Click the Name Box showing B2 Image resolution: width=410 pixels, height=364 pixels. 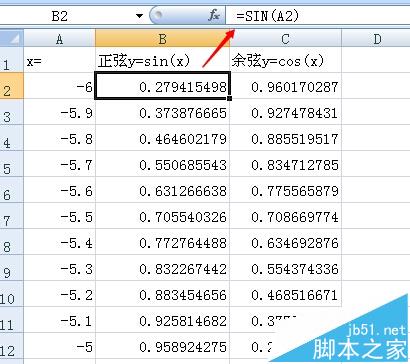click(67, 16)
